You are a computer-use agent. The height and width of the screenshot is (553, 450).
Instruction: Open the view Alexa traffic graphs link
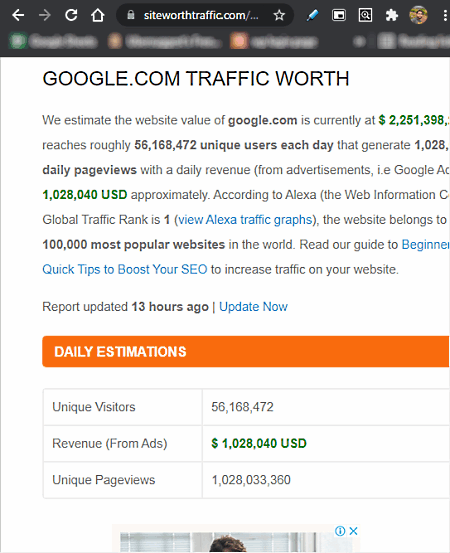click(245, 220)
